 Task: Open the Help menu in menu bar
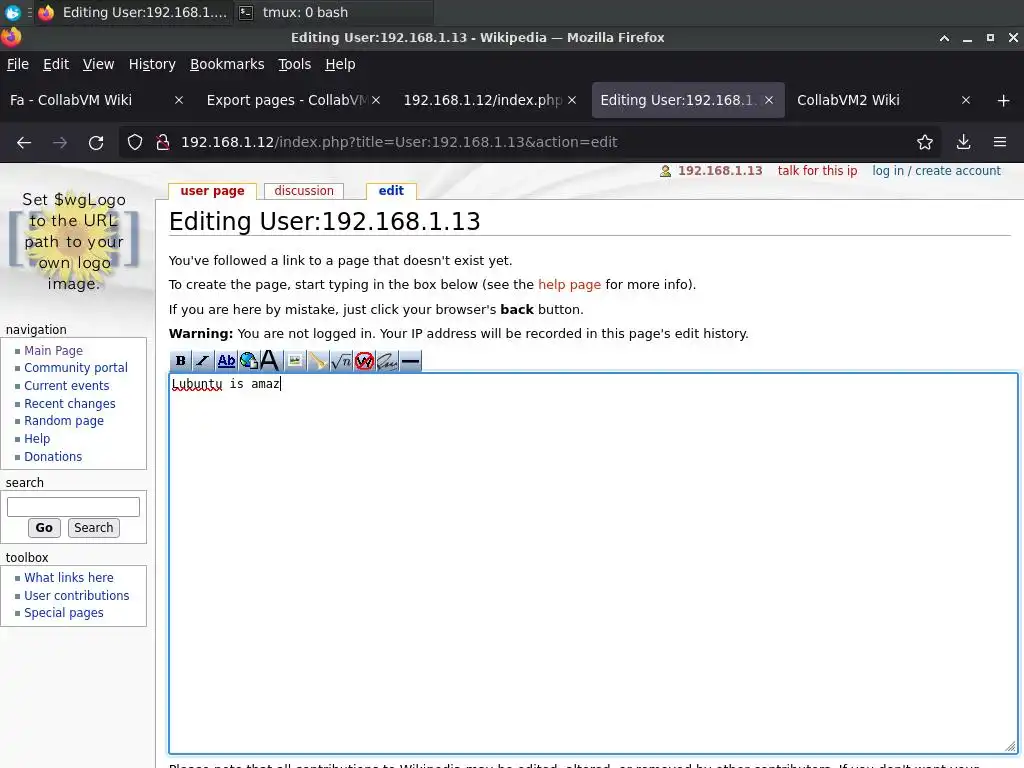coord(340,64)
